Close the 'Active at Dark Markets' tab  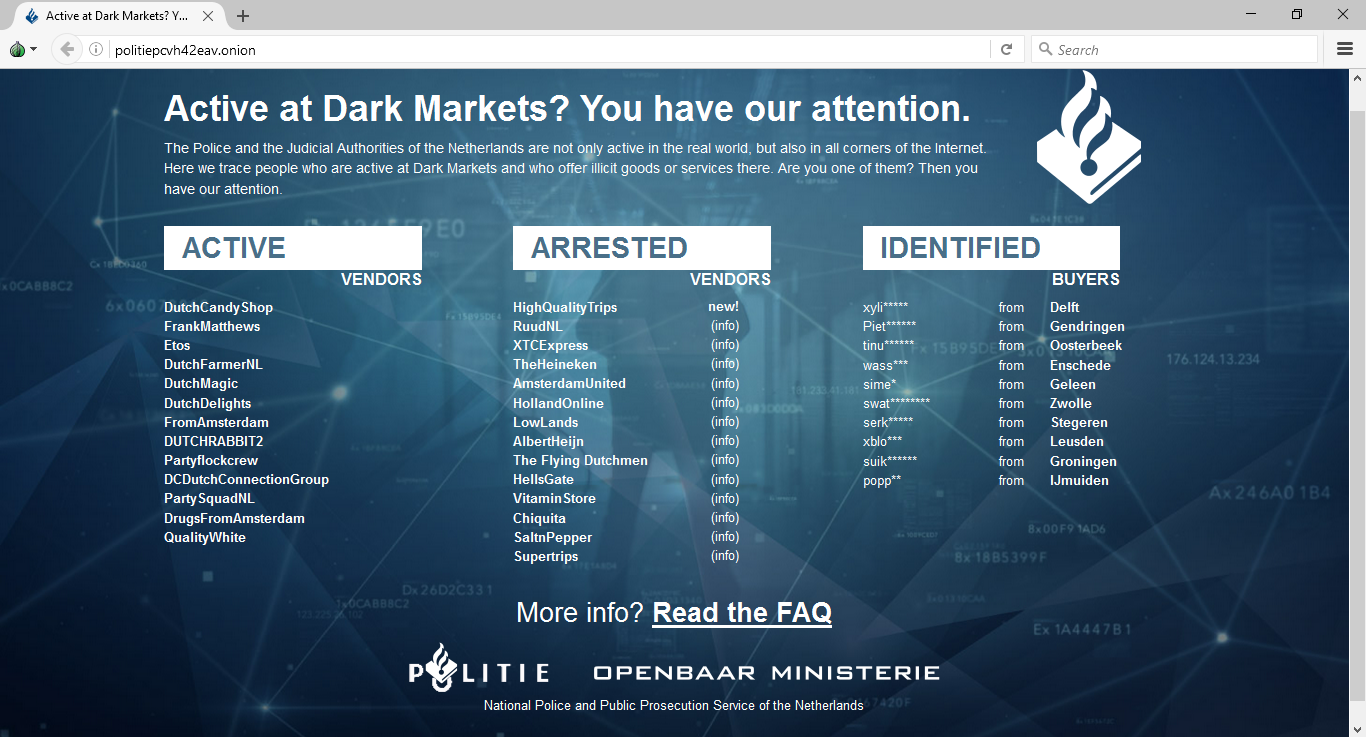208,16
